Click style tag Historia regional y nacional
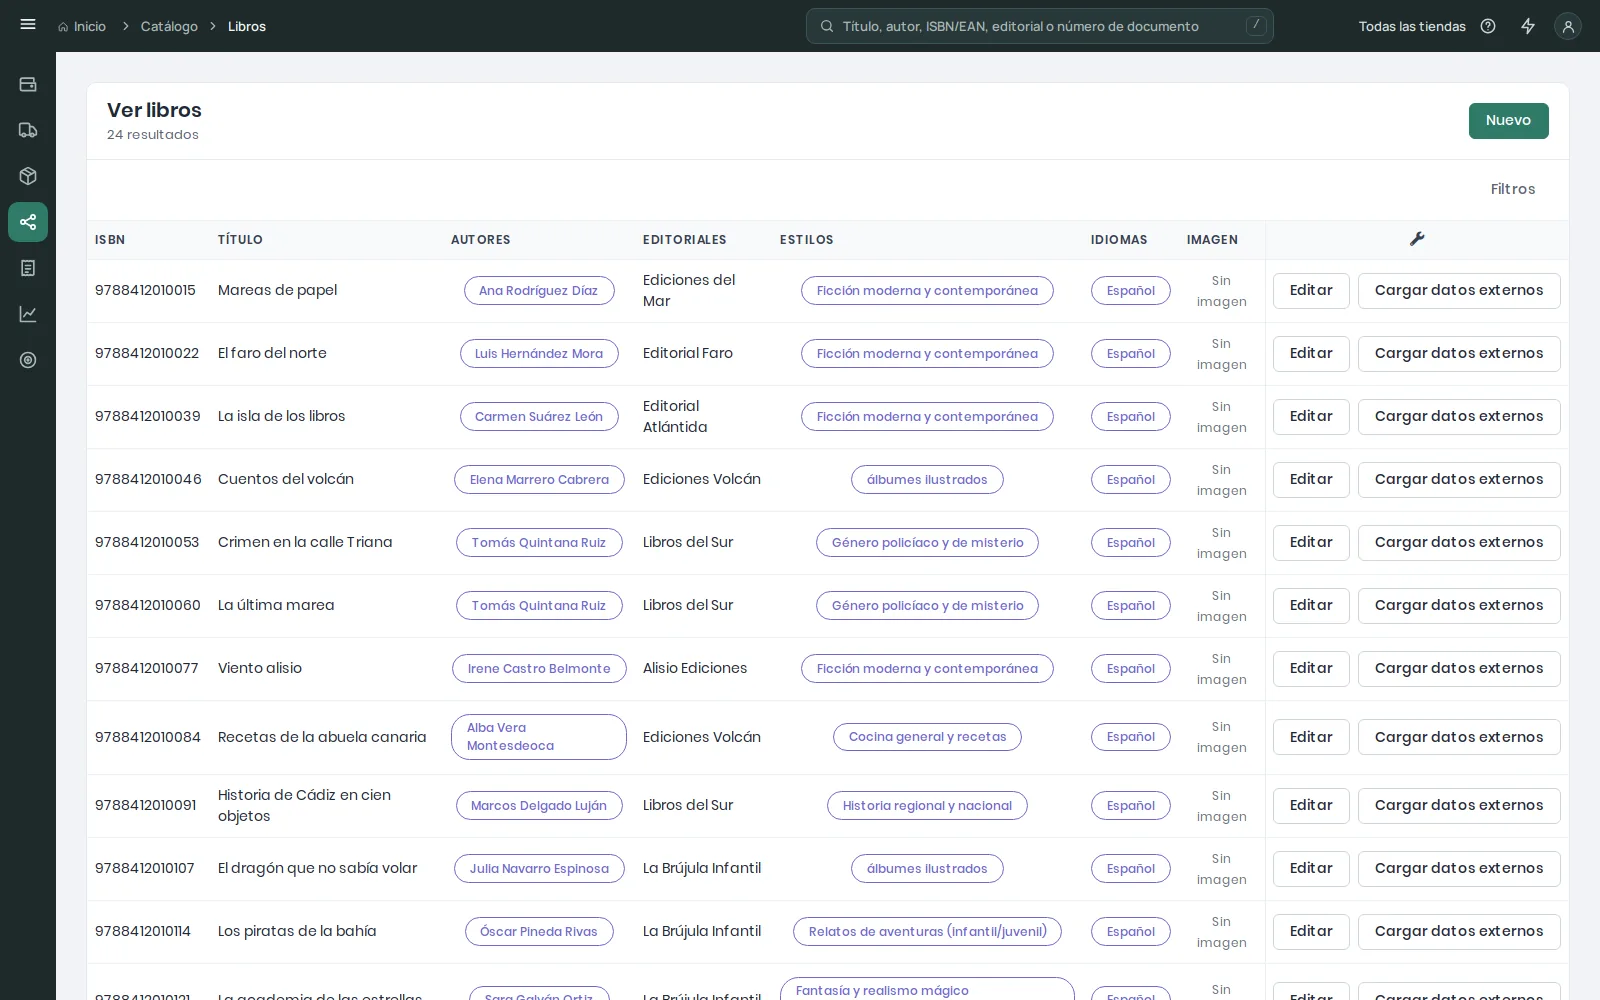The image size is (1600, 1000). pos(927,806)
